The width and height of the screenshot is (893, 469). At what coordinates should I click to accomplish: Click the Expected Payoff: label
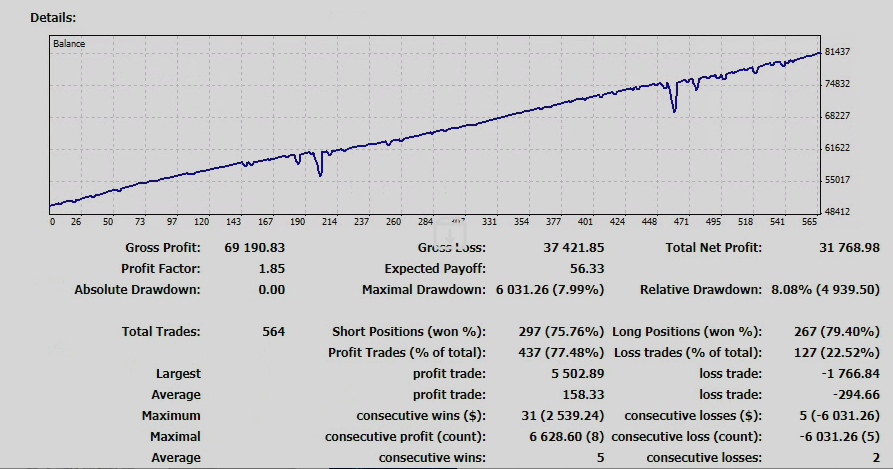click(435, 269)
